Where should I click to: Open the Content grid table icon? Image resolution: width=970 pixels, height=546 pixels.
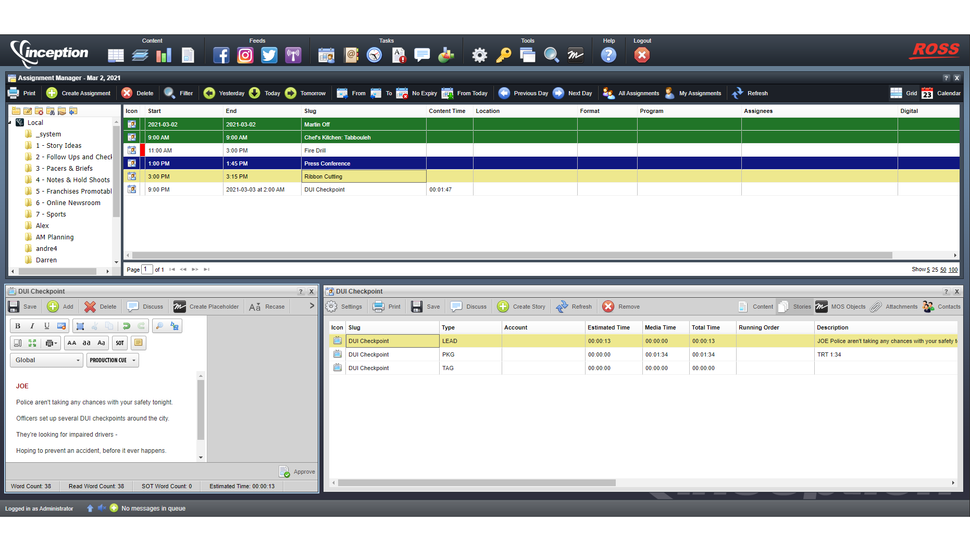tap(116, 55)
